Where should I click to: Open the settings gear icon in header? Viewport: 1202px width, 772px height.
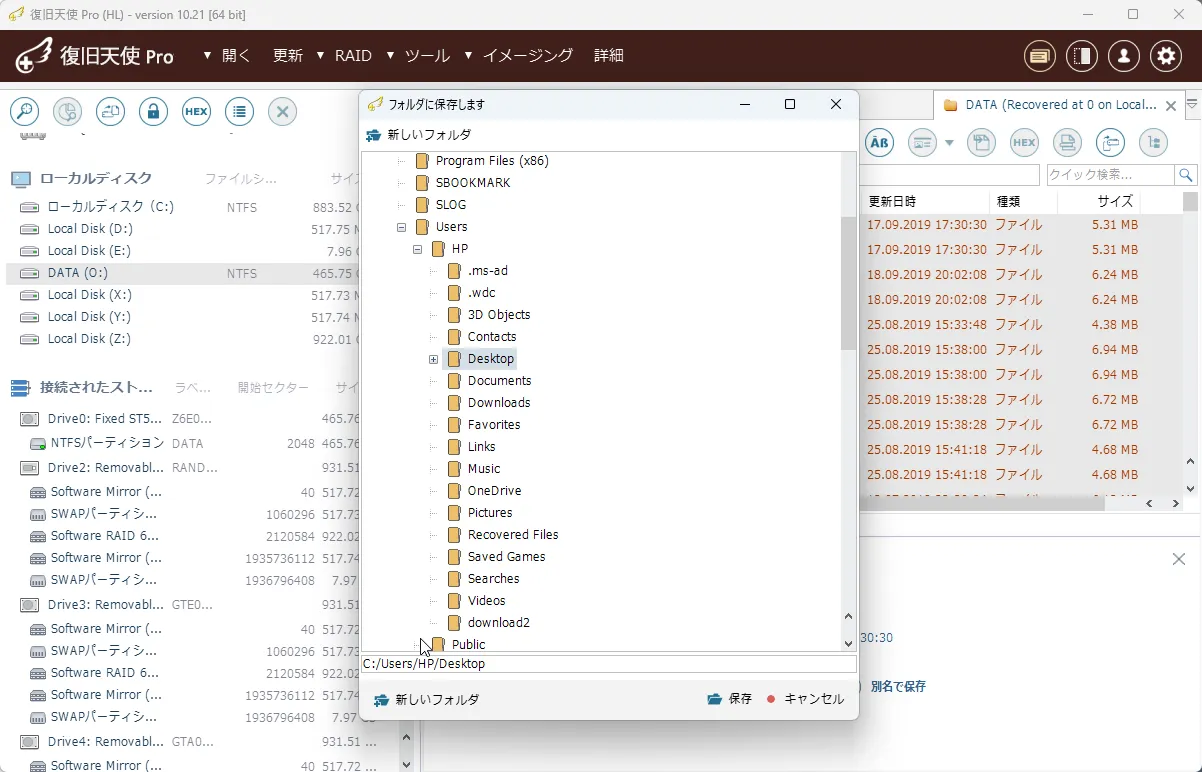click(1166, 56)
